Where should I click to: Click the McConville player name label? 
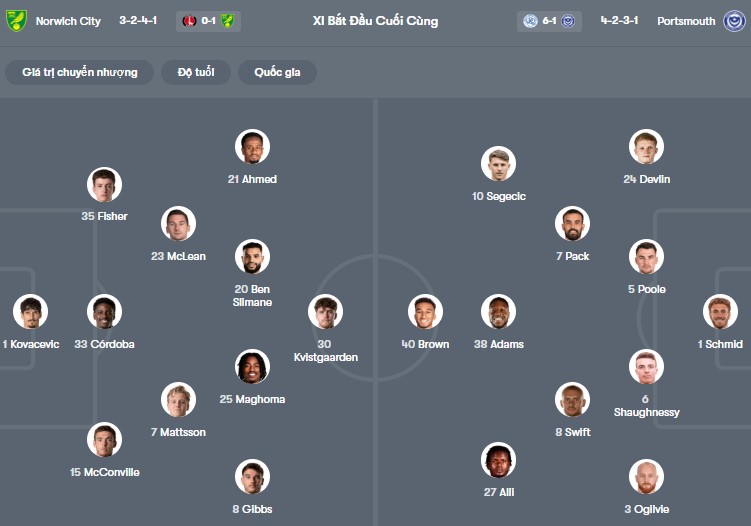tap(105, 472)
